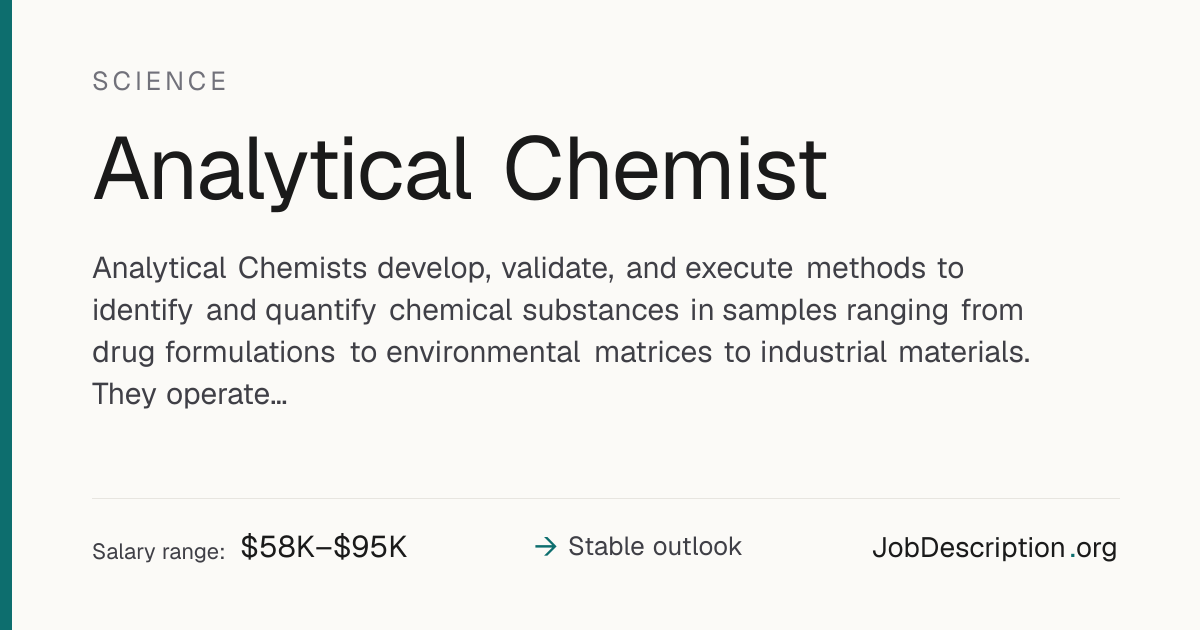1200x630 pixels.
Task: Click the org suffix in the logo
Action: [1098, 550]
